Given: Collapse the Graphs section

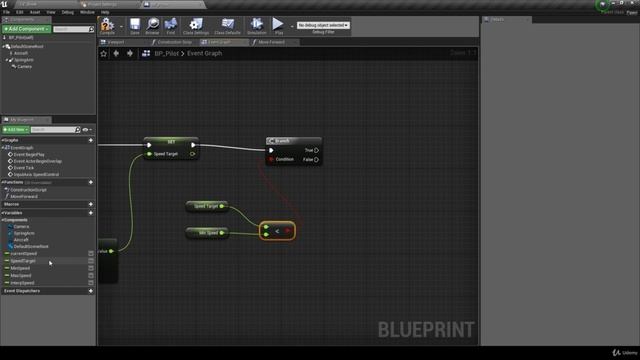Looking at the screenshot, I should tap(2, 140).
